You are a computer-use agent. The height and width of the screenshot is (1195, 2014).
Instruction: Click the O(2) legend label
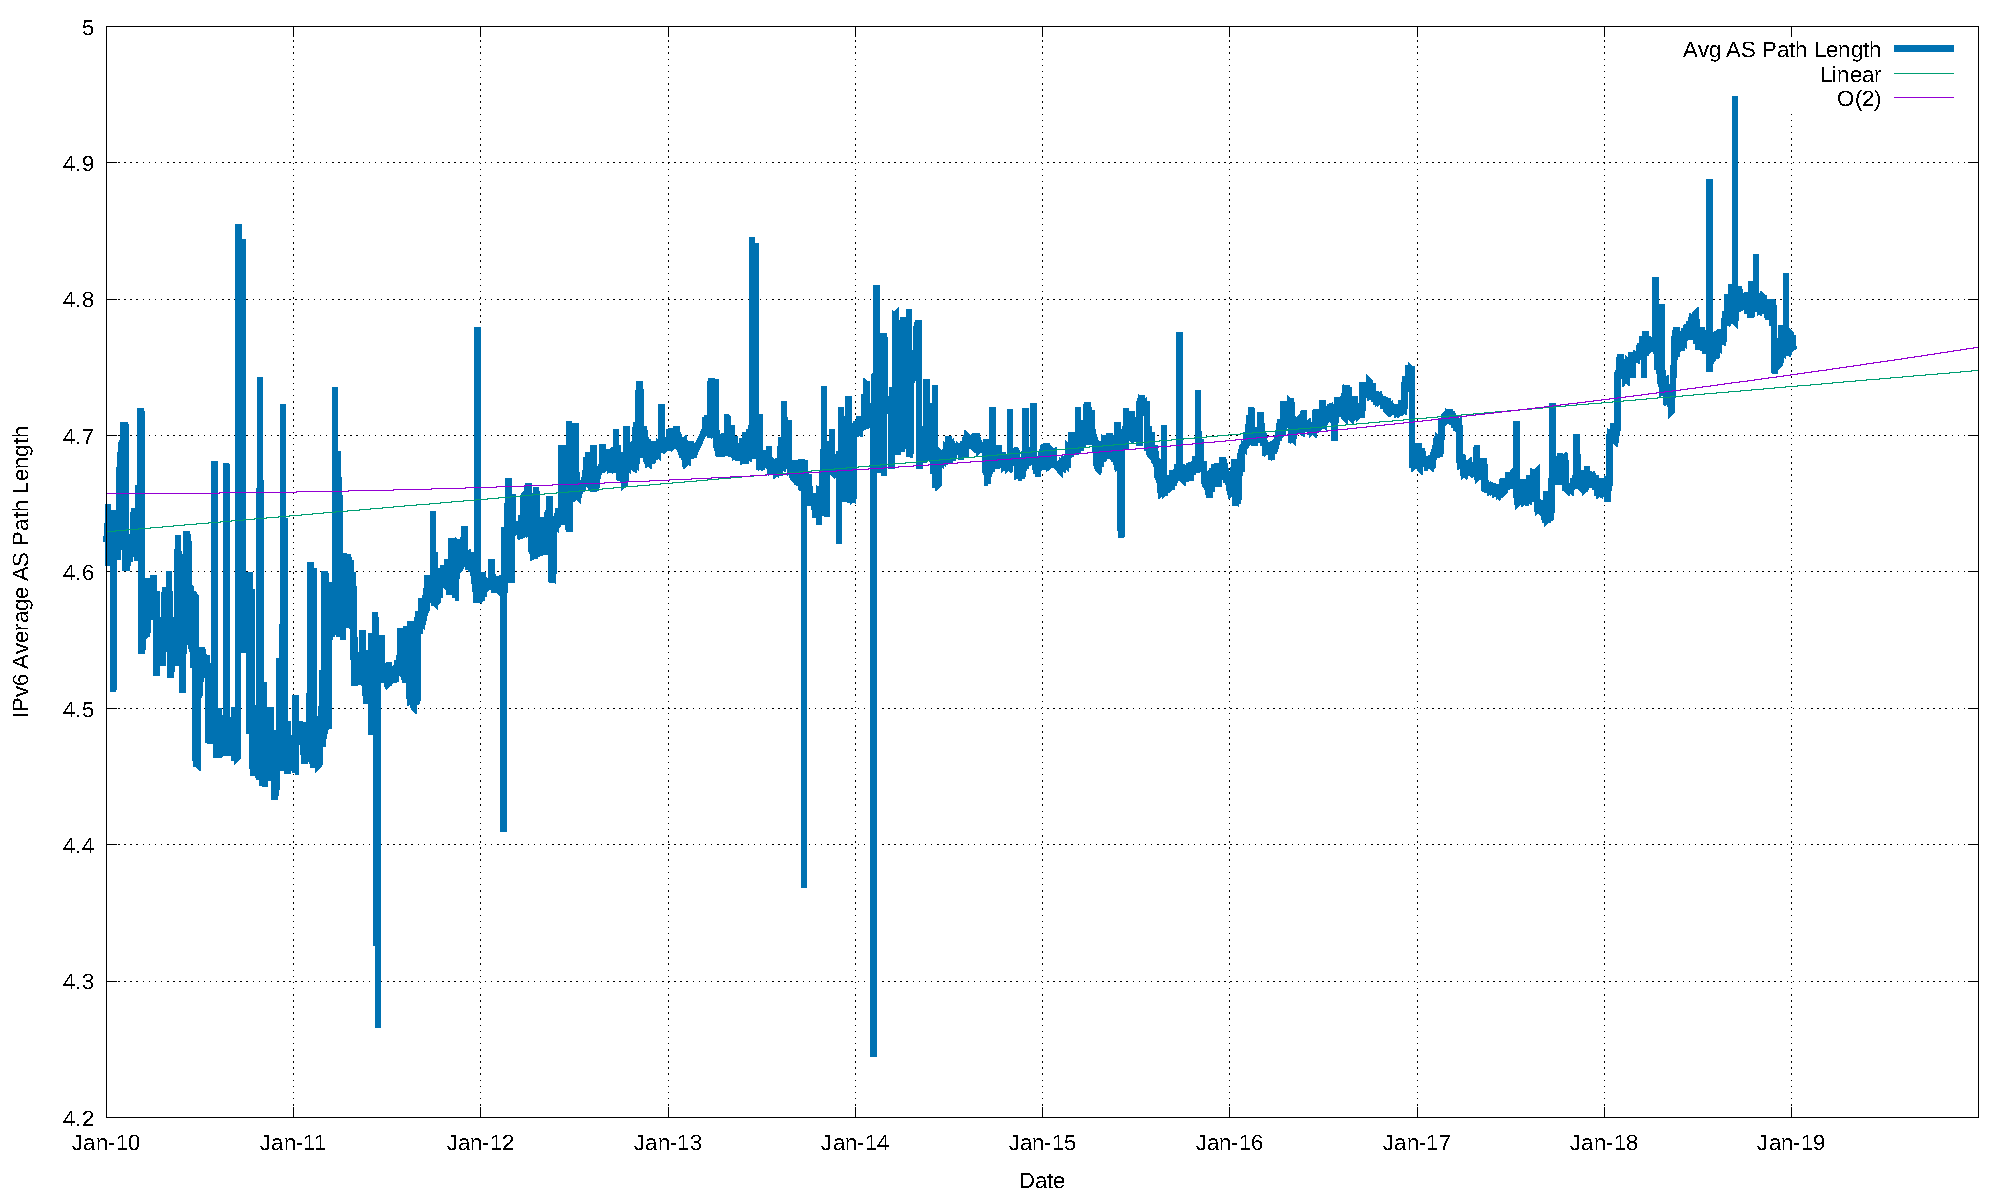coord(1858,99)
